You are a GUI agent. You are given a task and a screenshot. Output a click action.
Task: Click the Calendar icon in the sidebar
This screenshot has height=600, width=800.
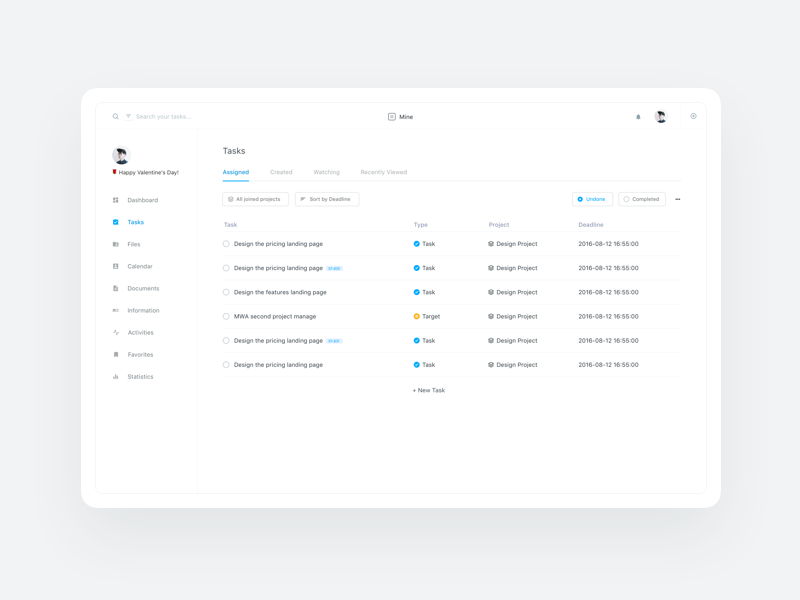pos(116,266)
